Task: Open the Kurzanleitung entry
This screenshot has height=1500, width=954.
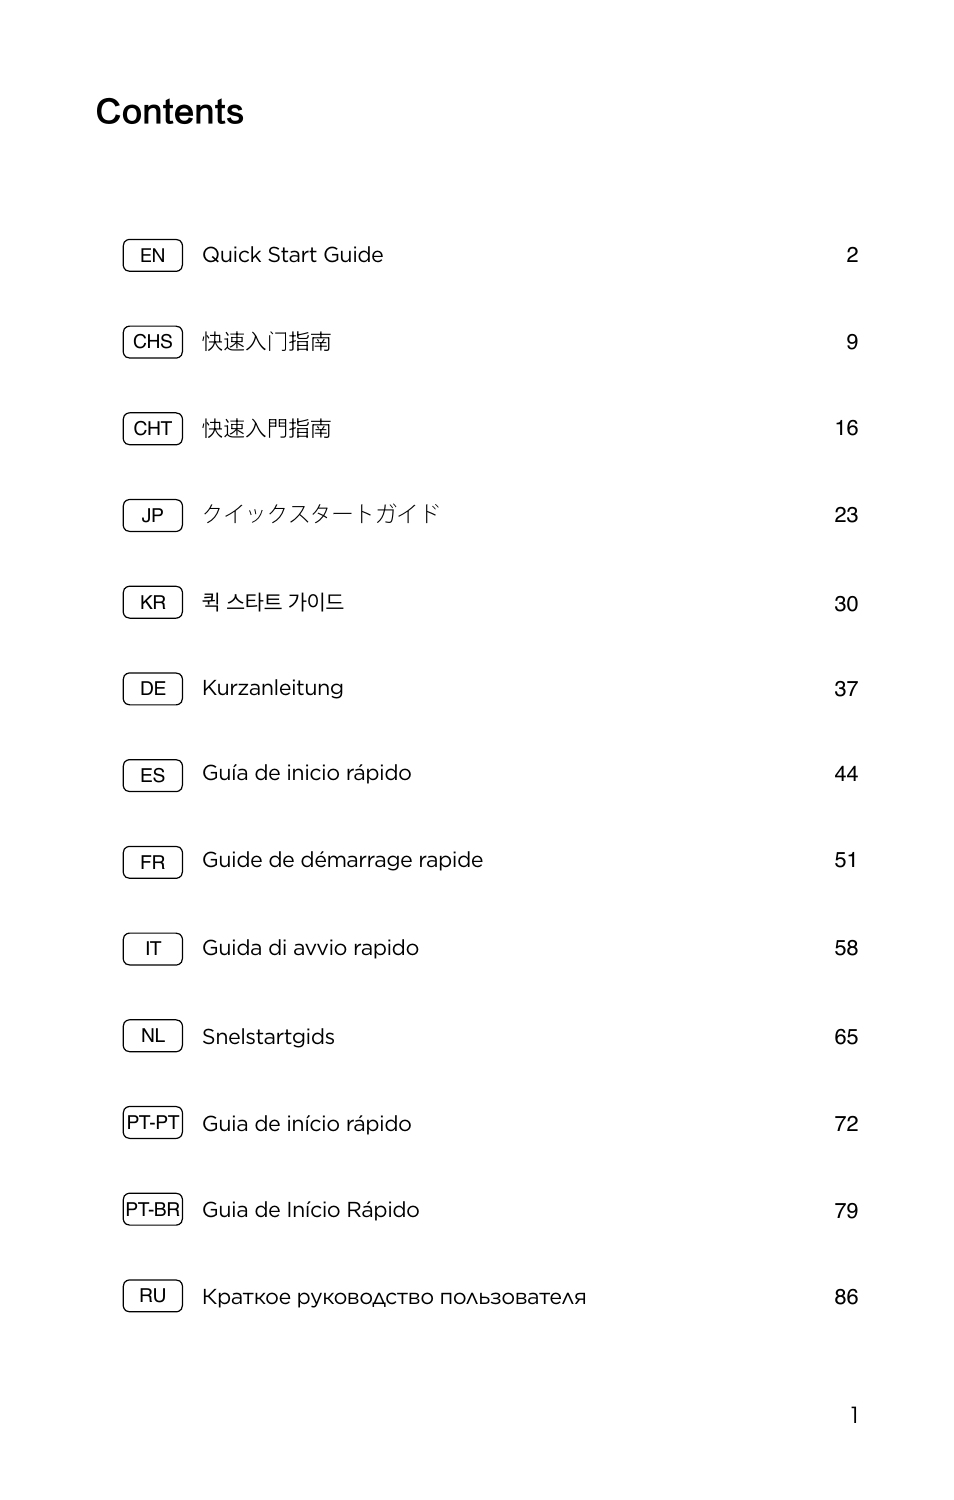Action: (x=273, y=688)
